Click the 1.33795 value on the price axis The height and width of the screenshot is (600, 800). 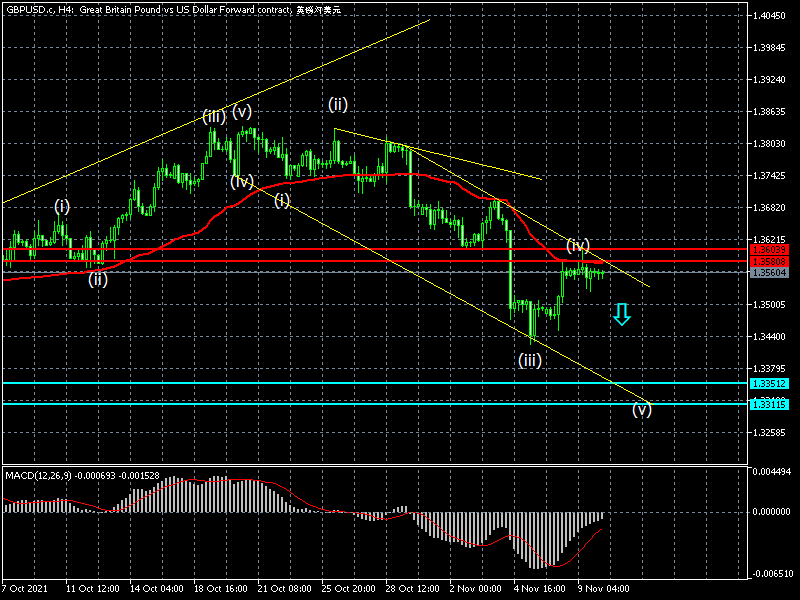point(769,368)
